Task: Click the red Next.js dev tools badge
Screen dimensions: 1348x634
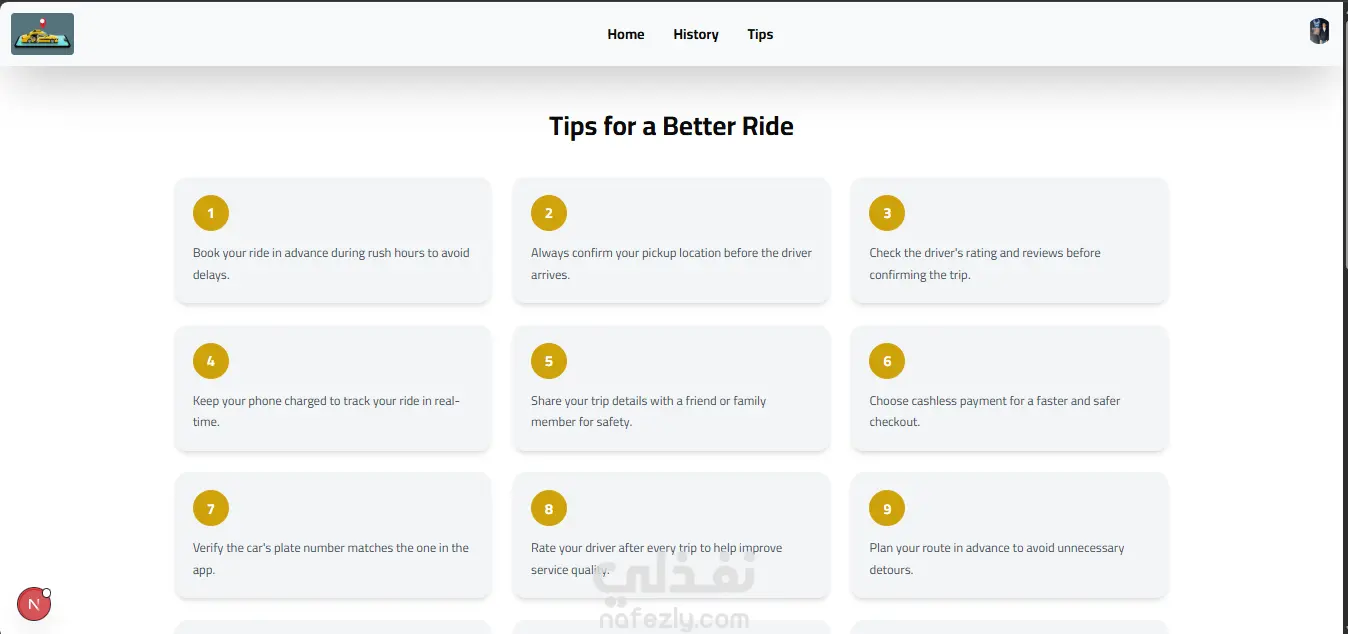Action: click(34, 604)
